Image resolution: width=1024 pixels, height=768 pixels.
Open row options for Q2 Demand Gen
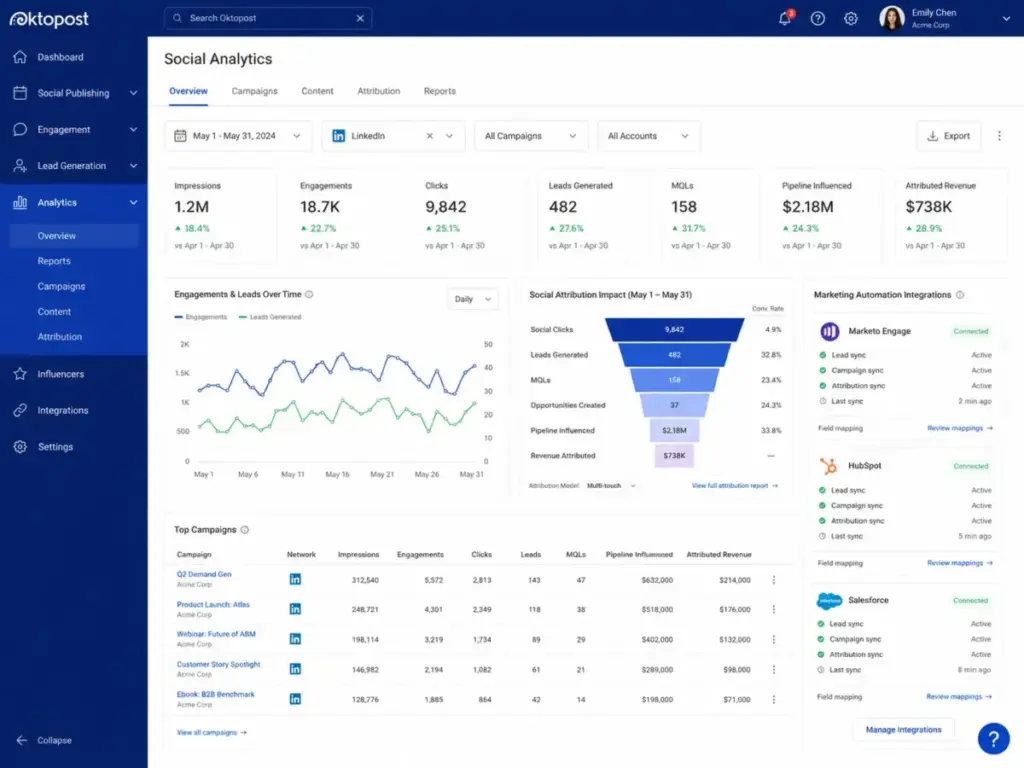click(x=774, y=580)
